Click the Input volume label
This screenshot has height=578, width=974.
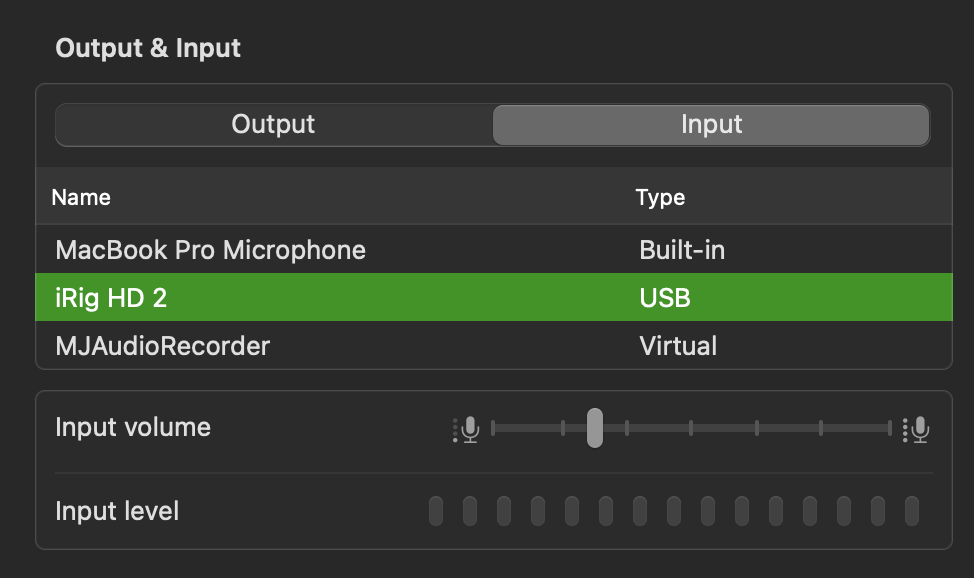(133, 428)
